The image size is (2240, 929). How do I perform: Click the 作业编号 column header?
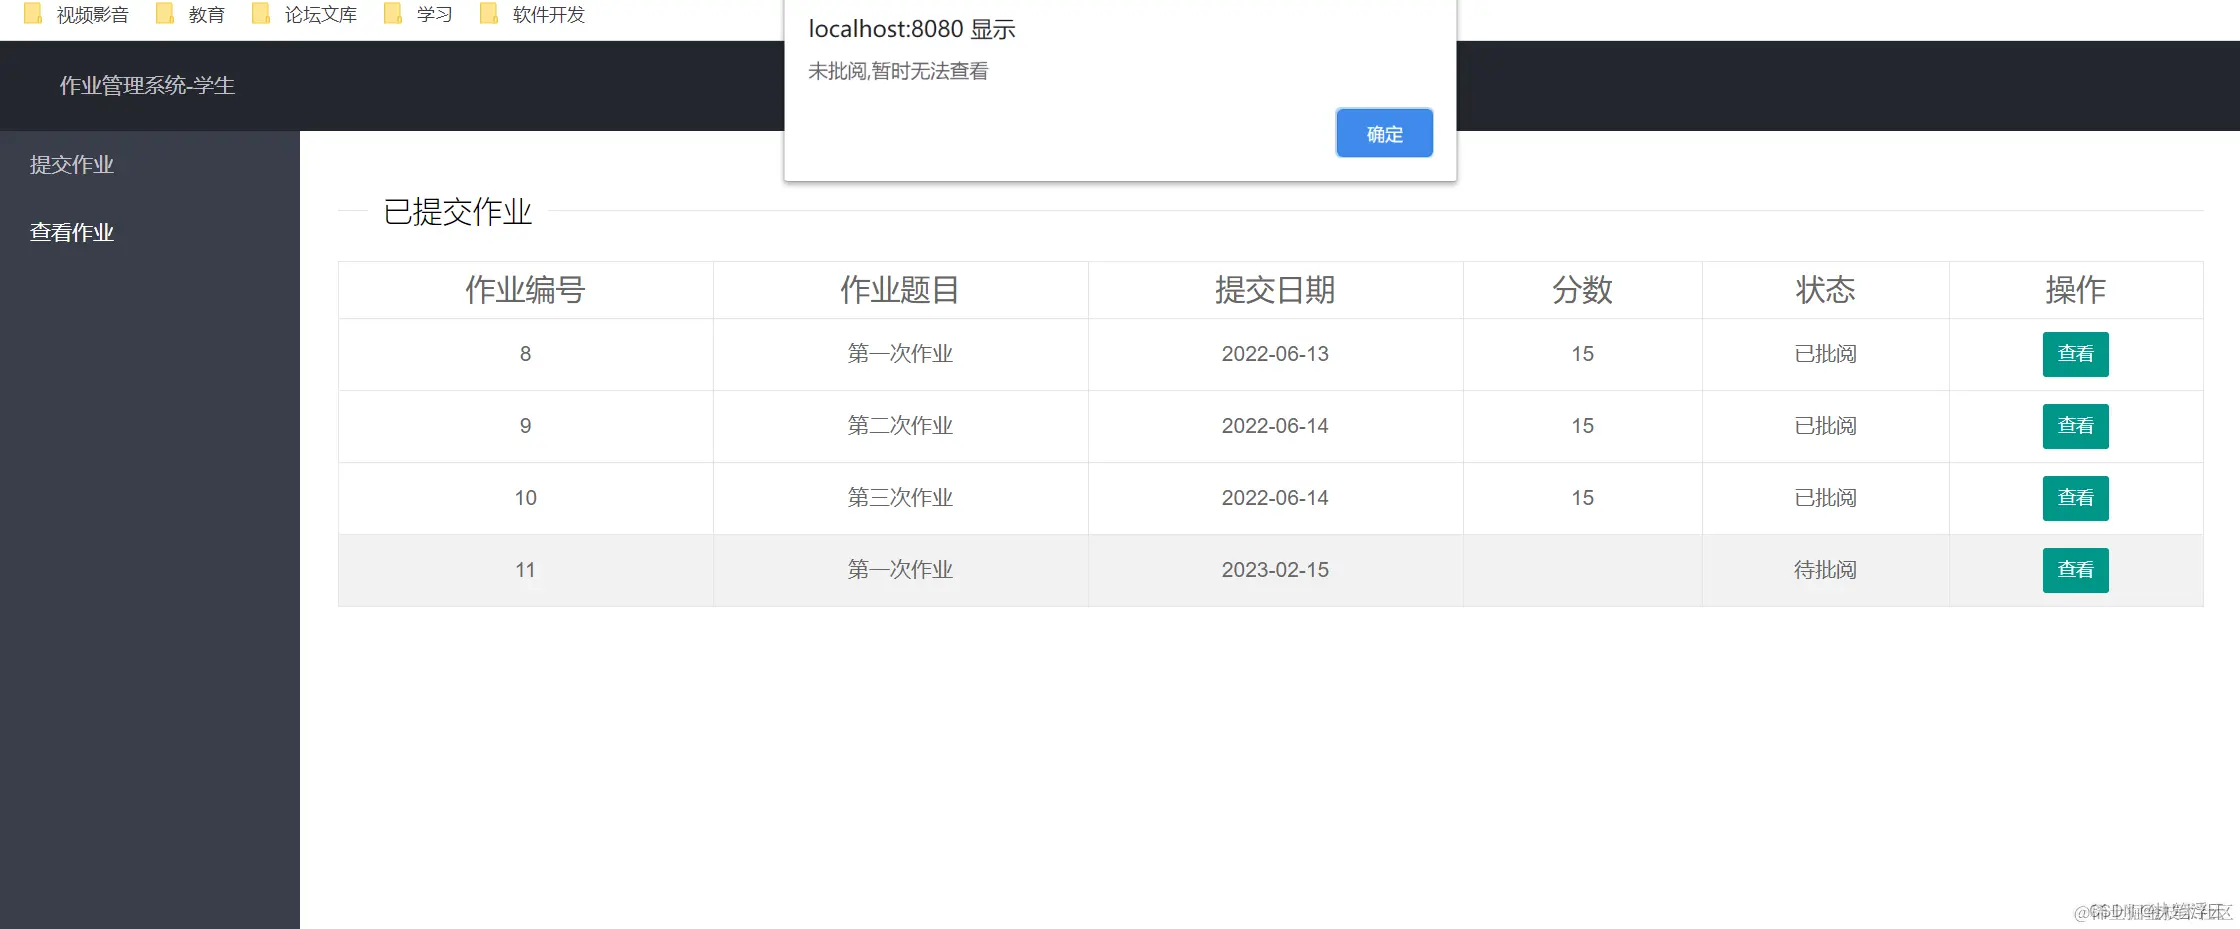point(525,290)
